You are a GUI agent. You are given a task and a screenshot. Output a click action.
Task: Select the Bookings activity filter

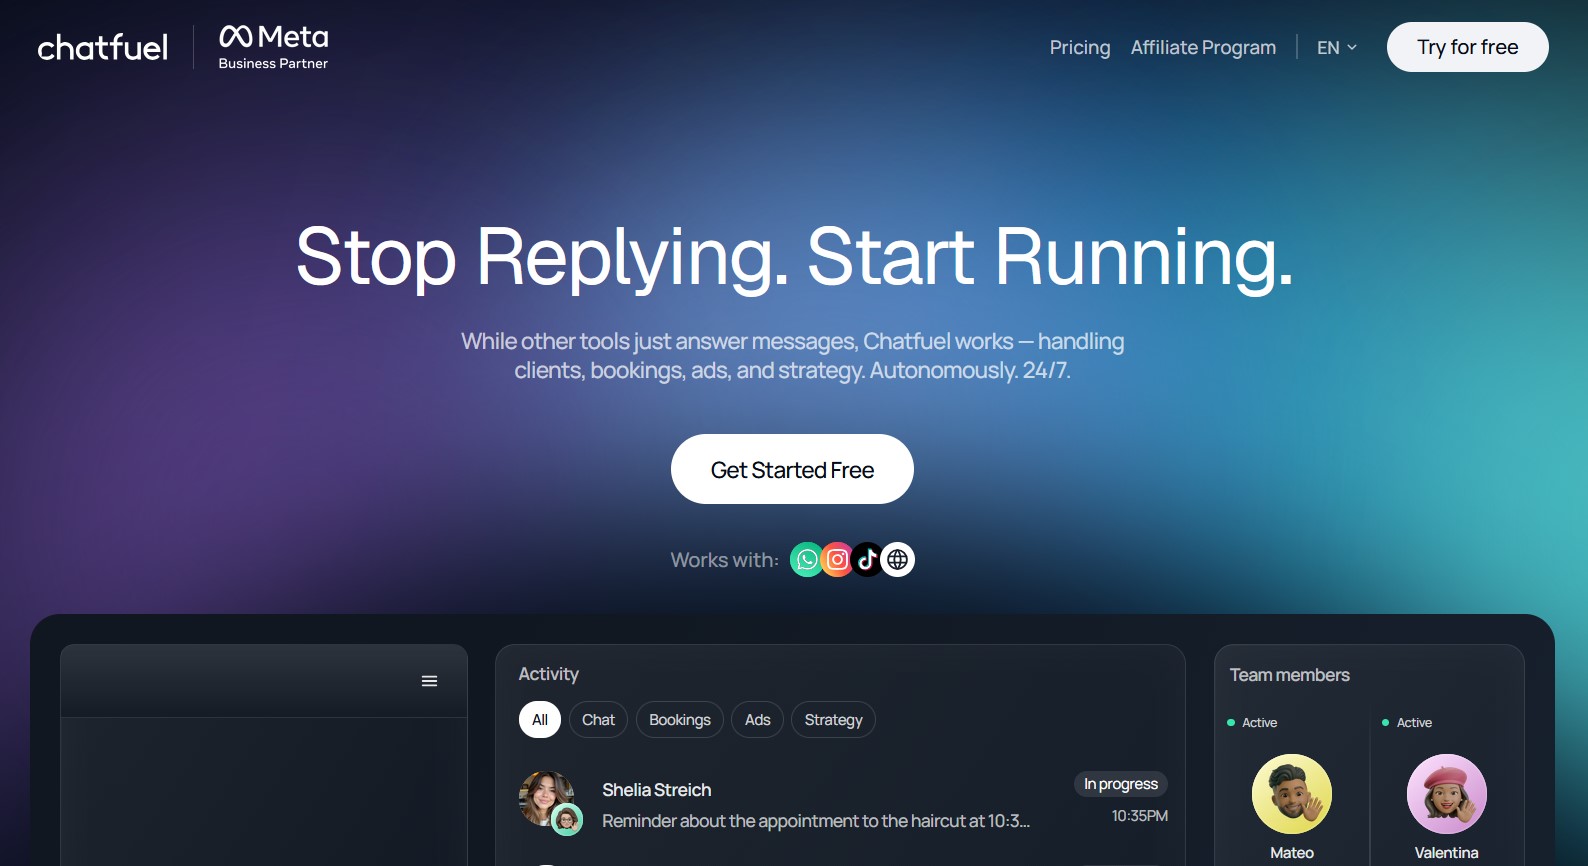(680, 720)
